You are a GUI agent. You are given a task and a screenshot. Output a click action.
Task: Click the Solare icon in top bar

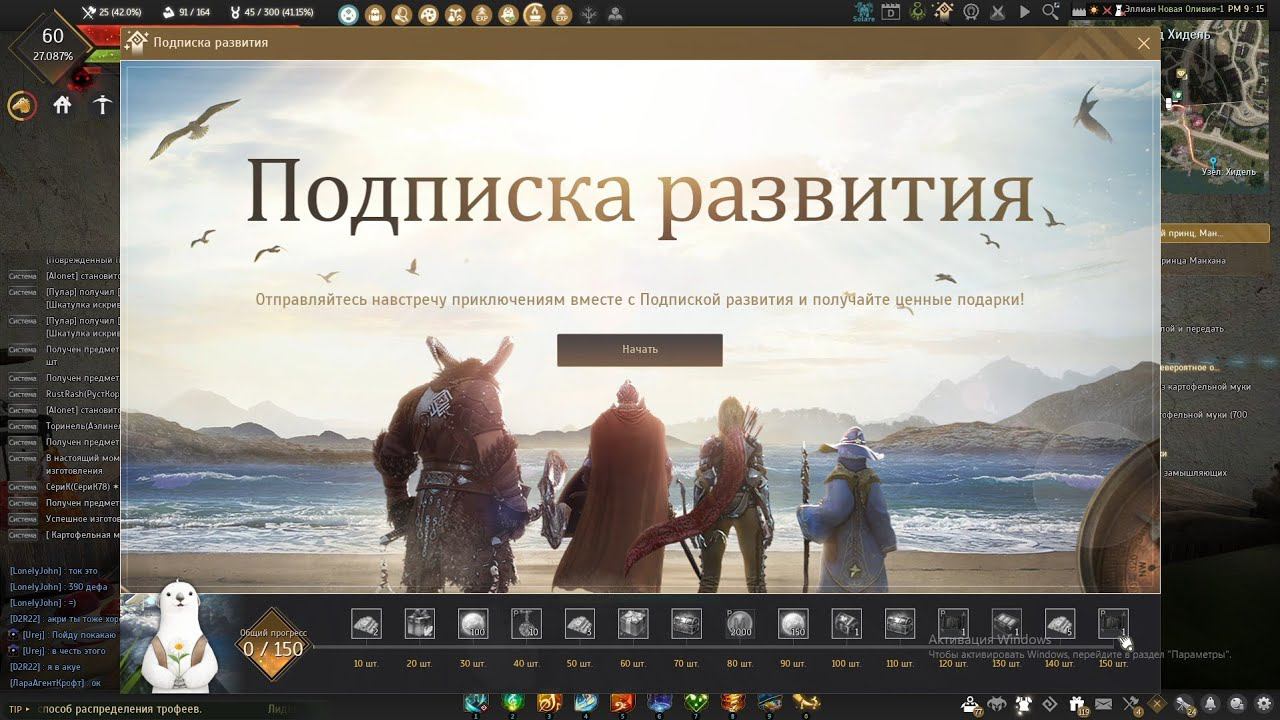863,13
